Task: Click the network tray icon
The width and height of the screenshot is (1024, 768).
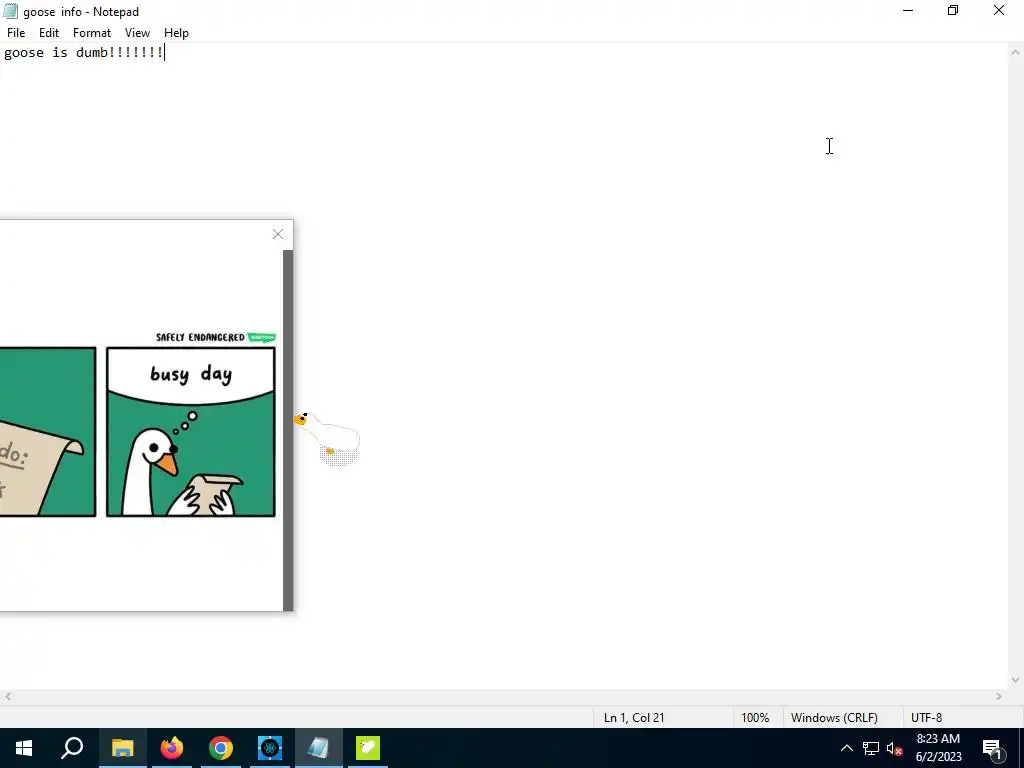Action: pos(871,748)
